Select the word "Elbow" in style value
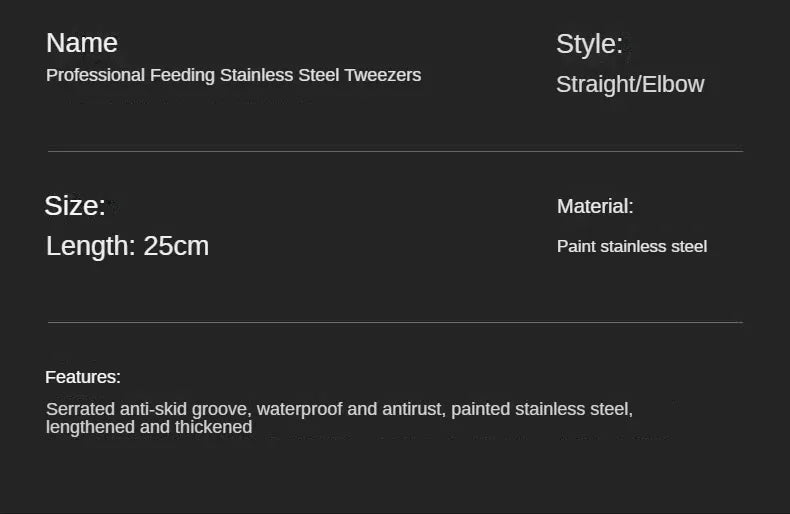 pyautogui.click(x=673, y=84)
